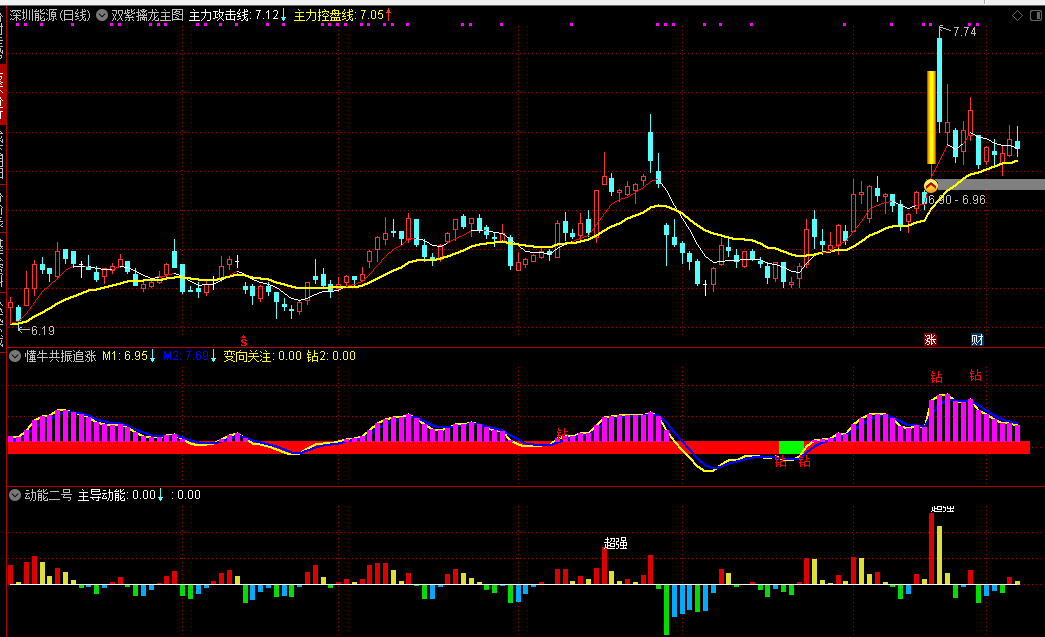Click the red 张 marker below the main chart
The width and height of the screenshot is (1045, 637).
930,340
